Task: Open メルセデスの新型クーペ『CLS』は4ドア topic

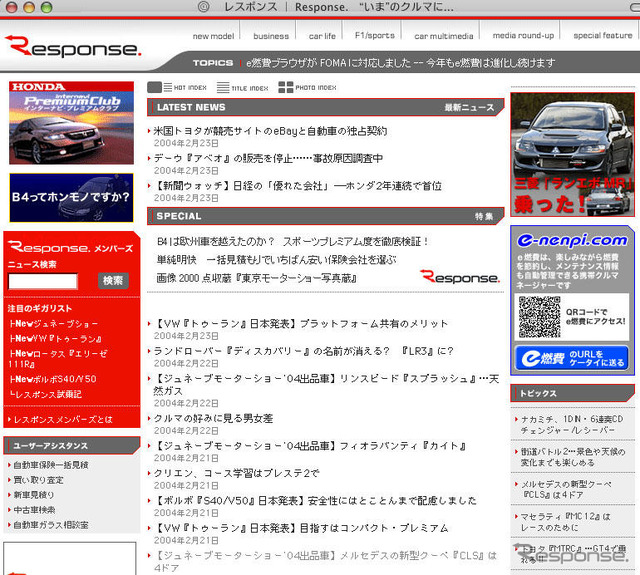Action: pos(566,489)
